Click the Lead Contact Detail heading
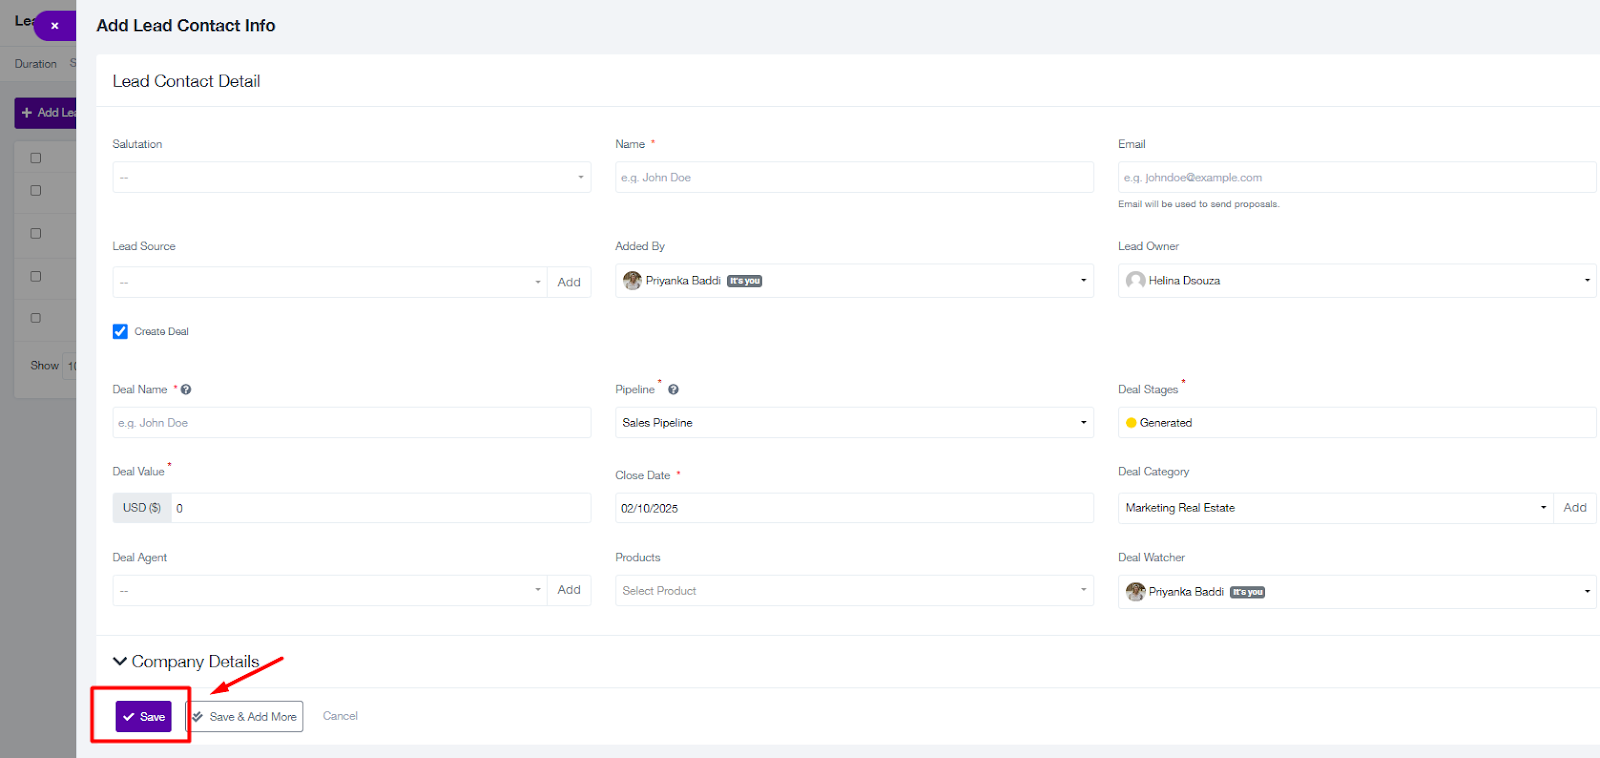The image size is (1600, 758). coord(186,81)
